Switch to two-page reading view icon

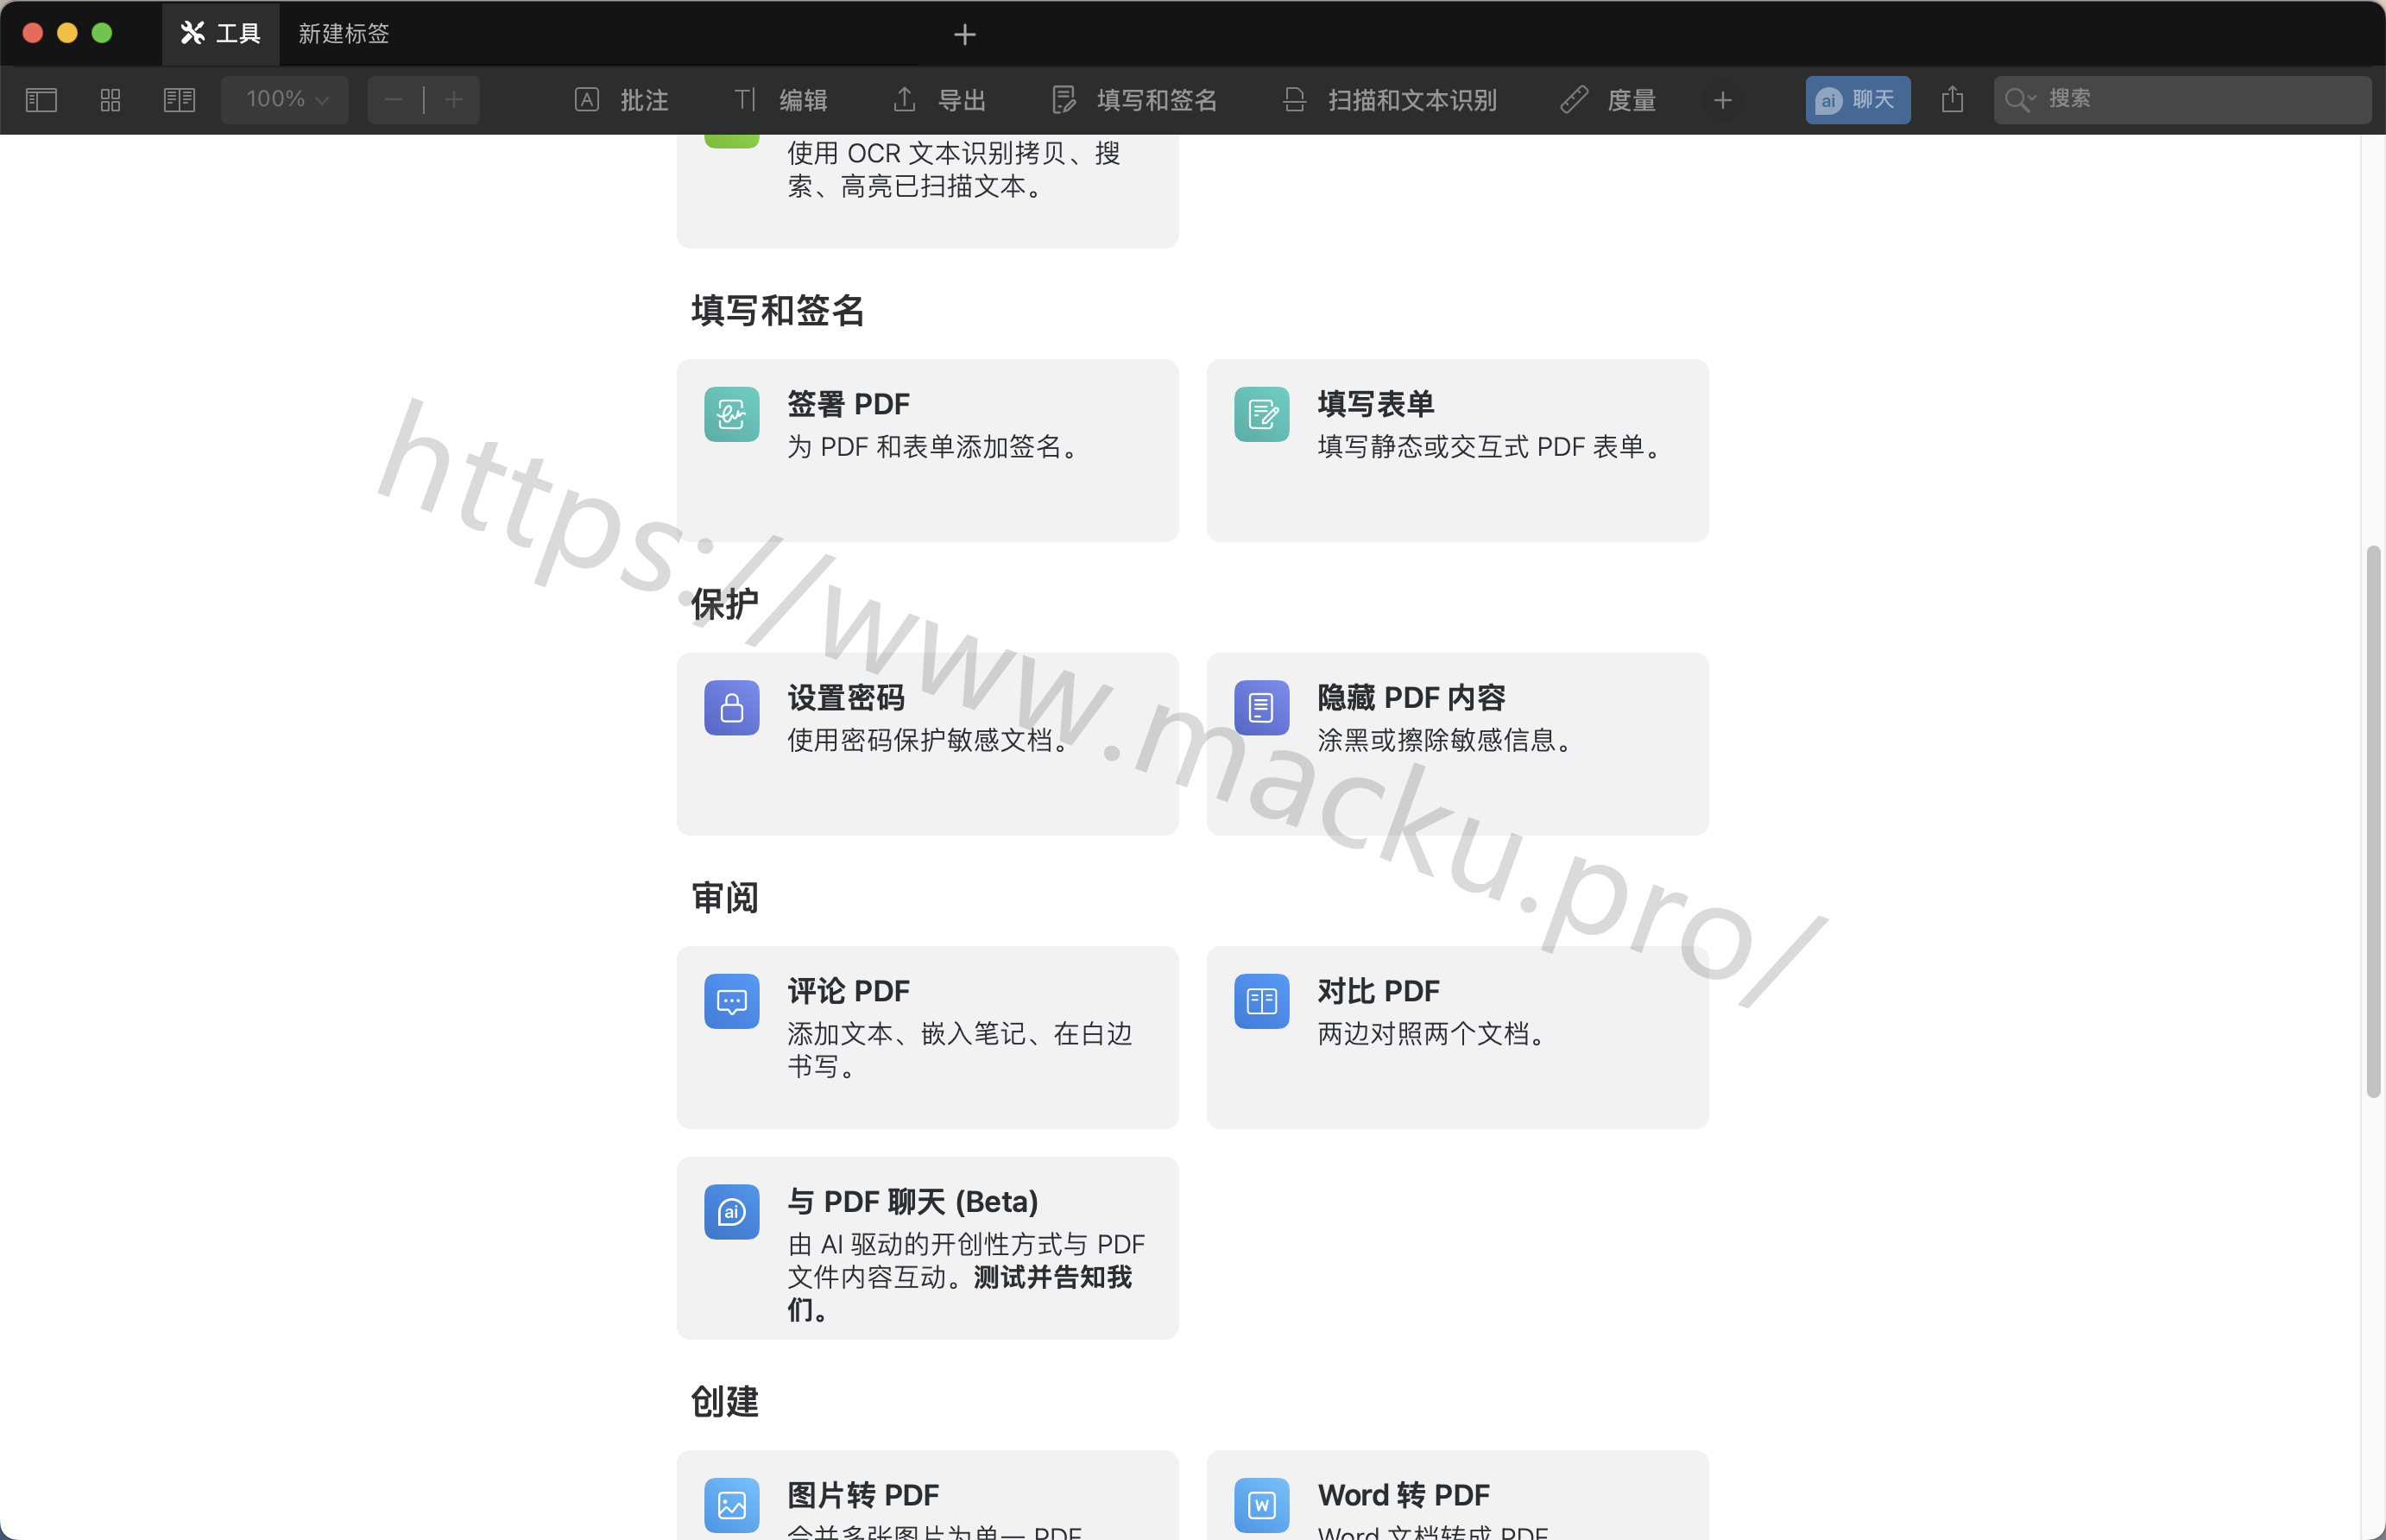pyautogui.click(x=180, y=100)
